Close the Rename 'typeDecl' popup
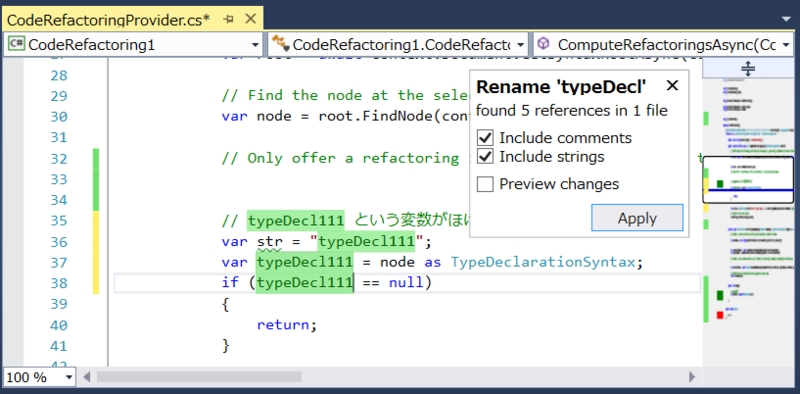The width and height of the screenshot is (800, 394). click(672, 86)
